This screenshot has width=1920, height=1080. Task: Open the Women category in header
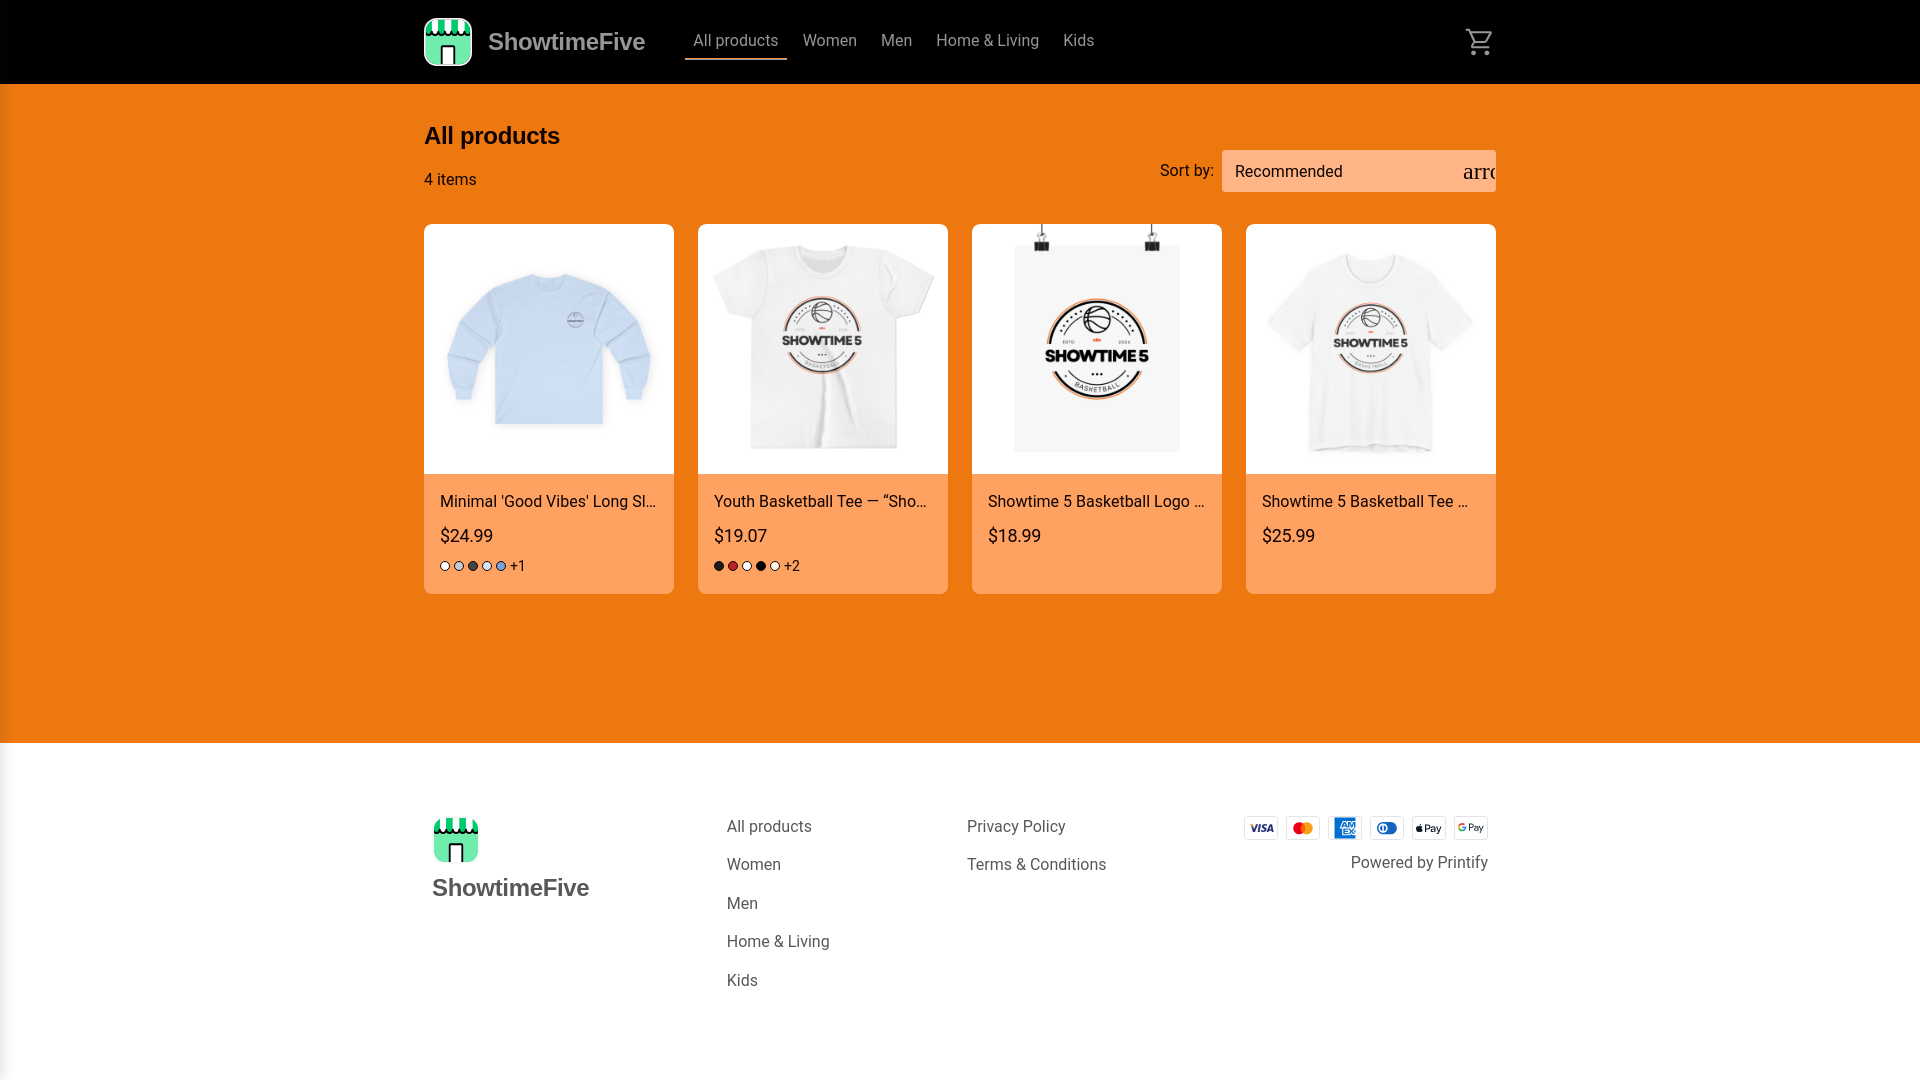coord(830,41)
